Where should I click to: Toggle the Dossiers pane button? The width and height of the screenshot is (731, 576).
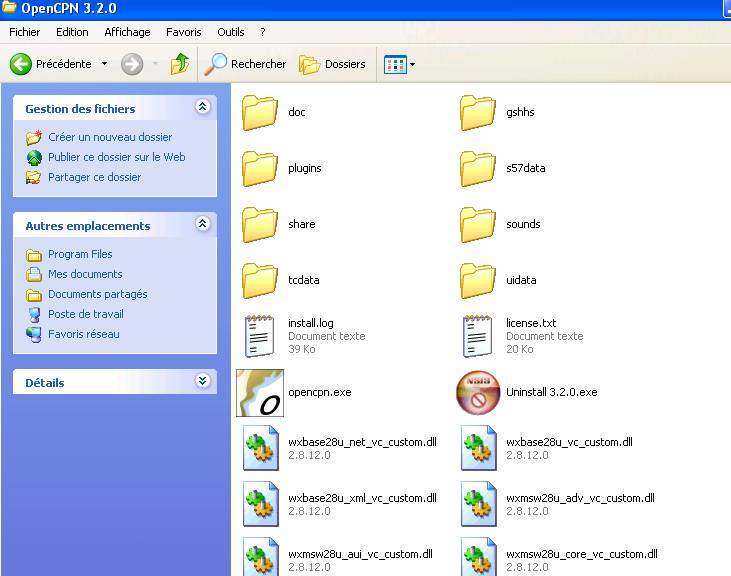pos(333,64)
